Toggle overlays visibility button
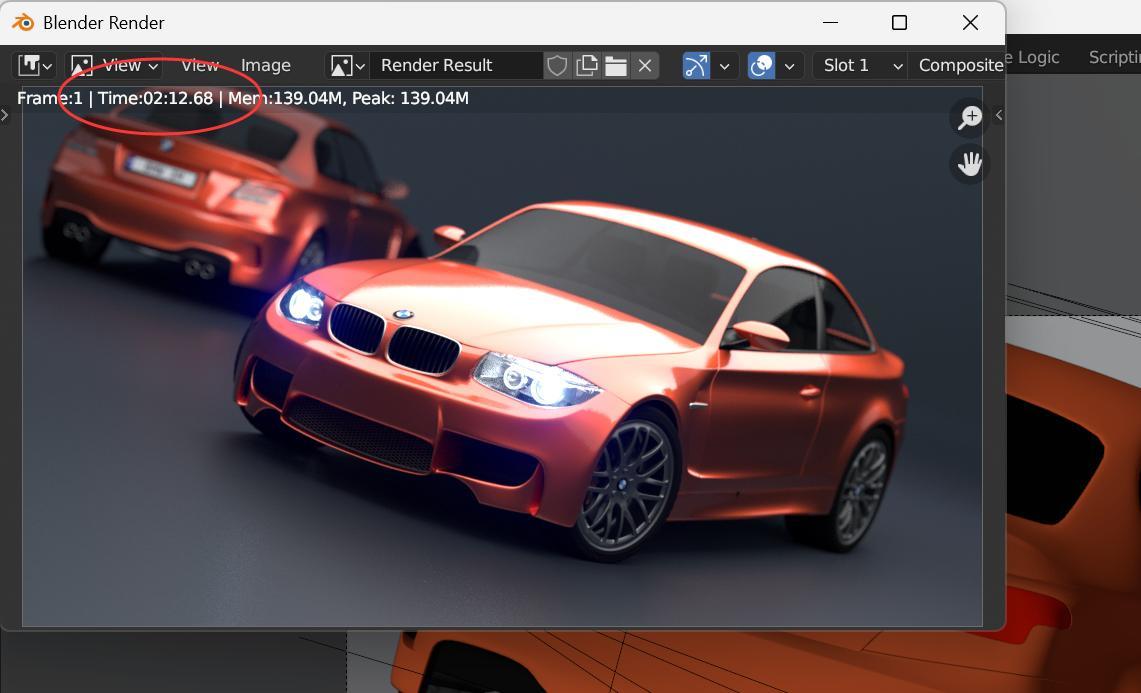 click(761, 66)
